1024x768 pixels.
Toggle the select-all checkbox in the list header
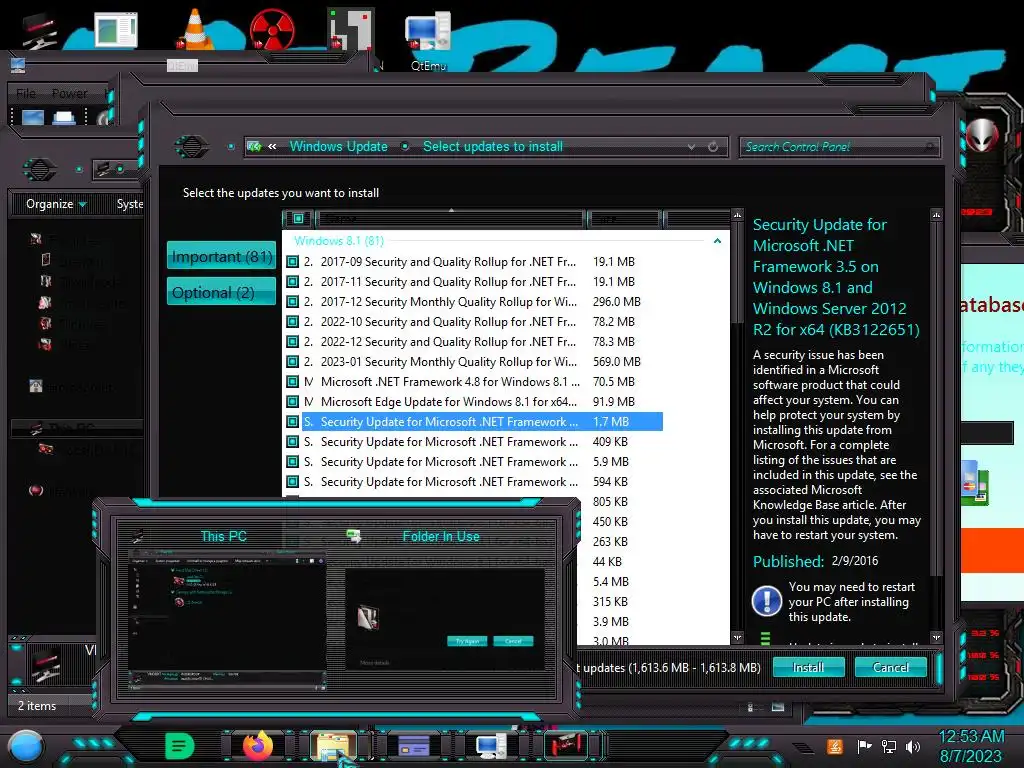click(x=298, y=218)
